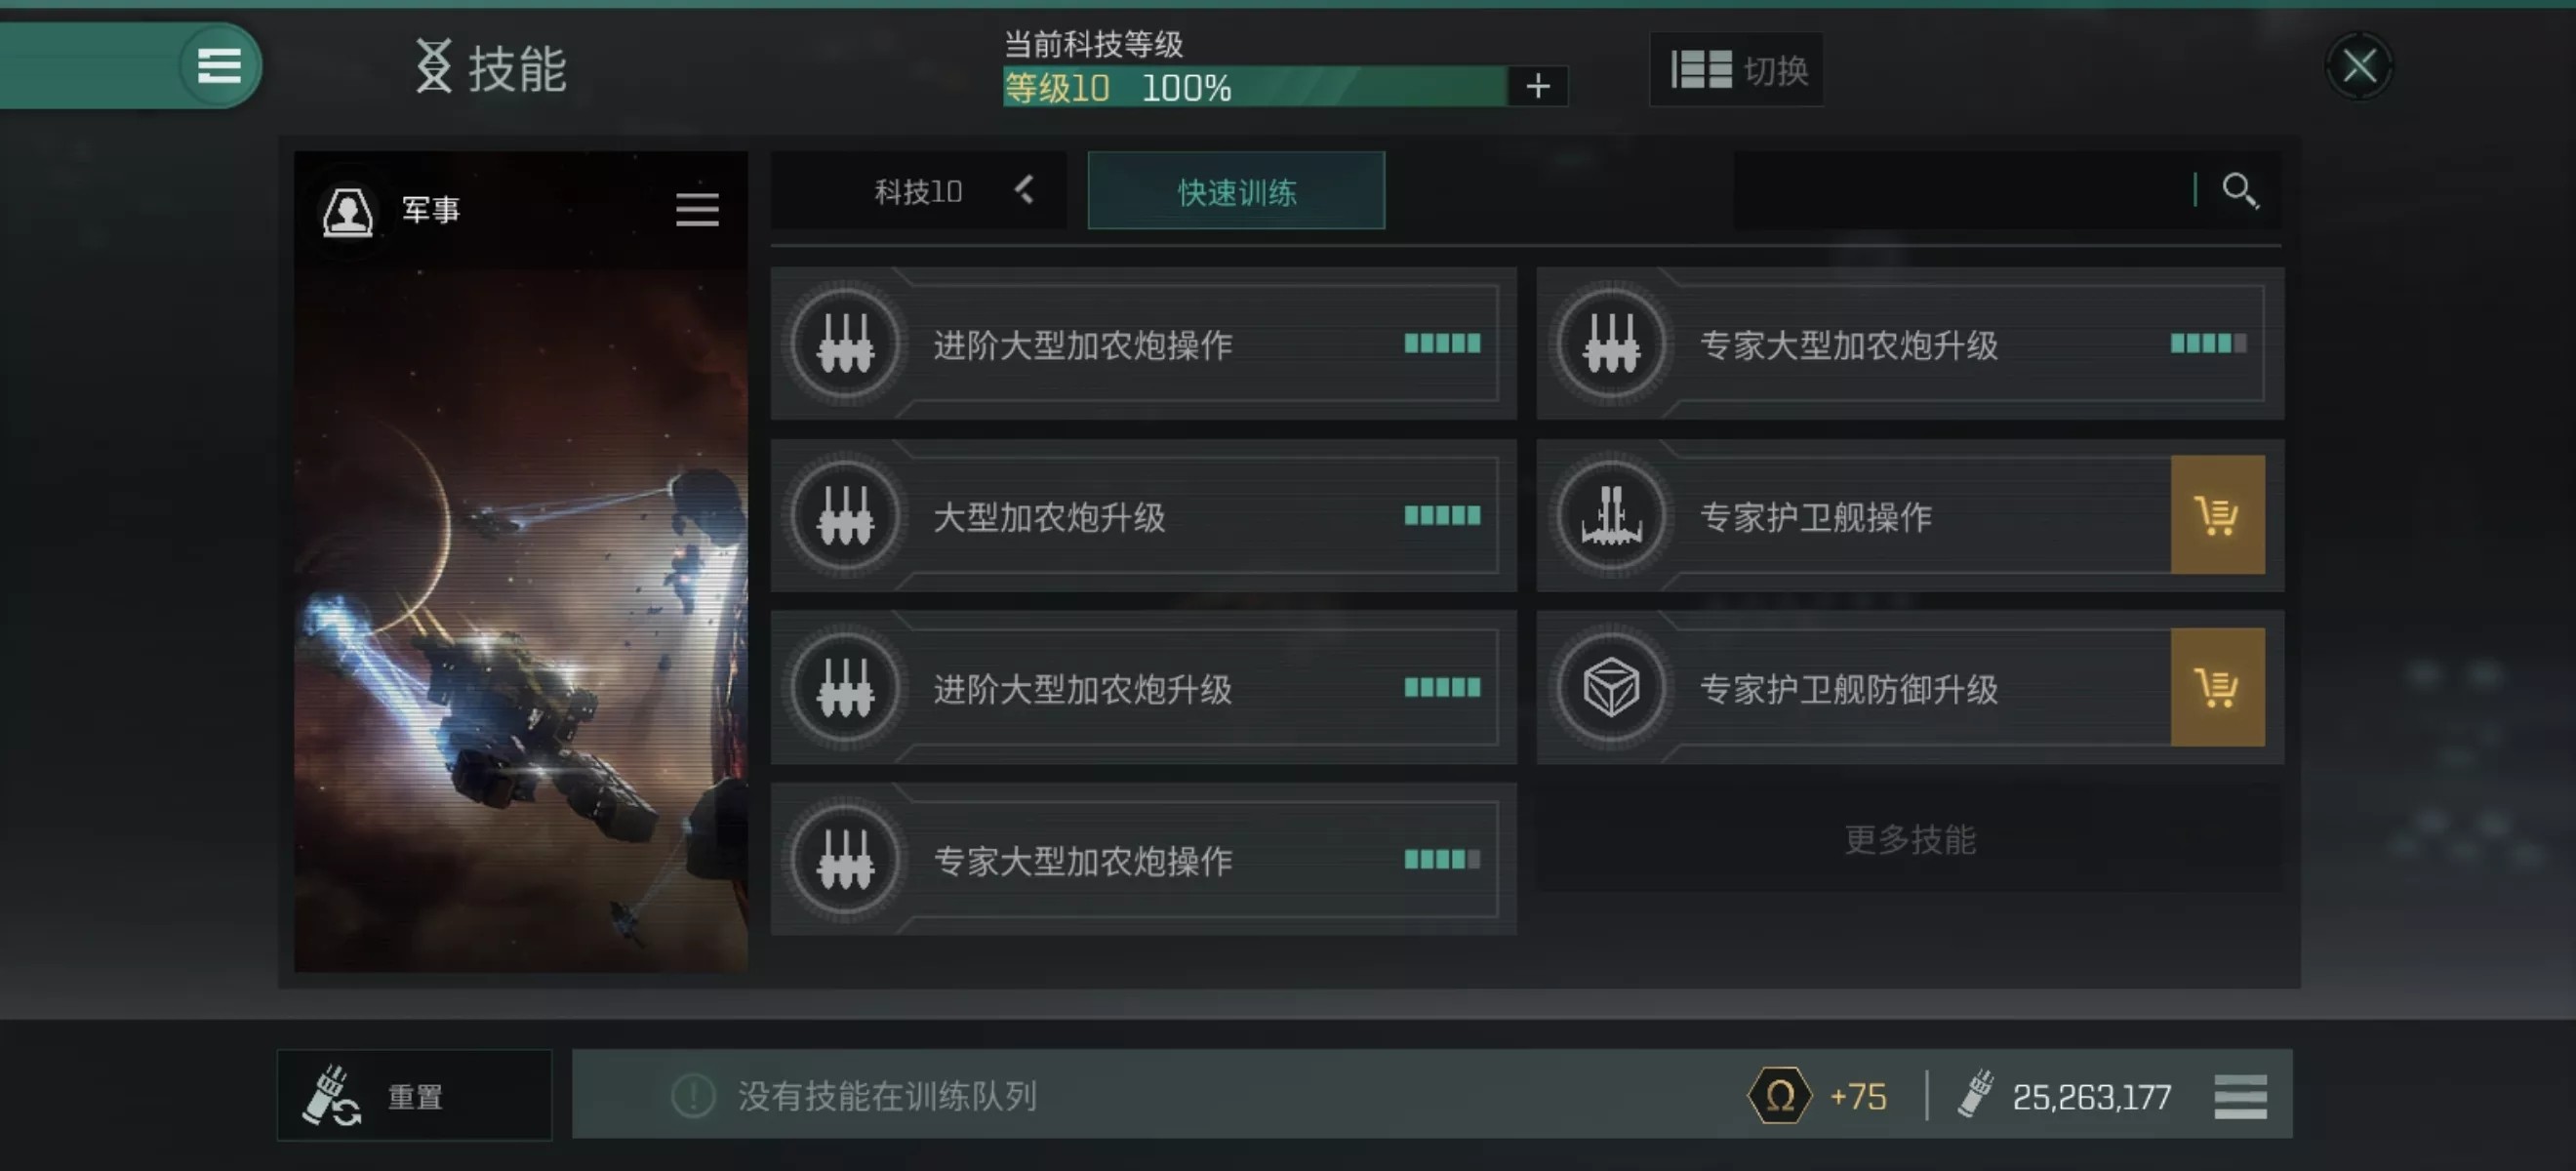Click the plus icon beside tech level bar
Screen dimensions: 2576x1171
(1538, 87)
